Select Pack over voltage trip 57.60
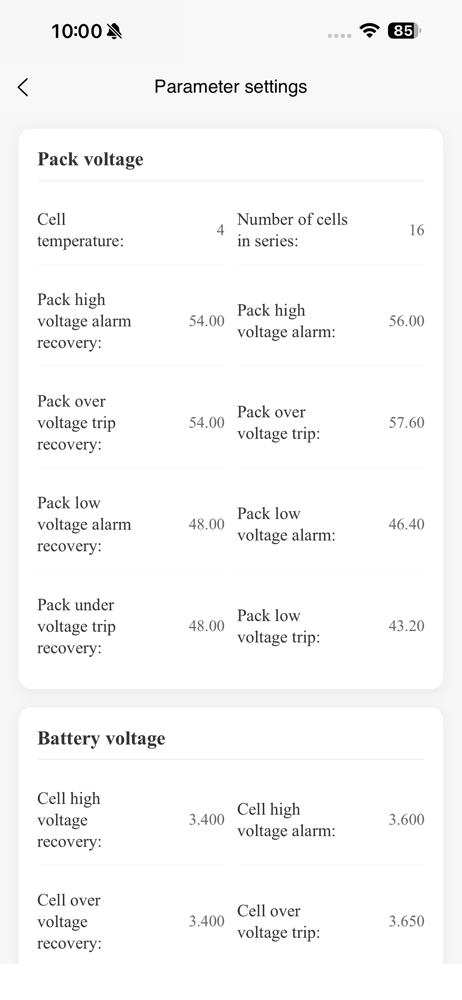Screen dimensions: 462x1000 [406, 423]
